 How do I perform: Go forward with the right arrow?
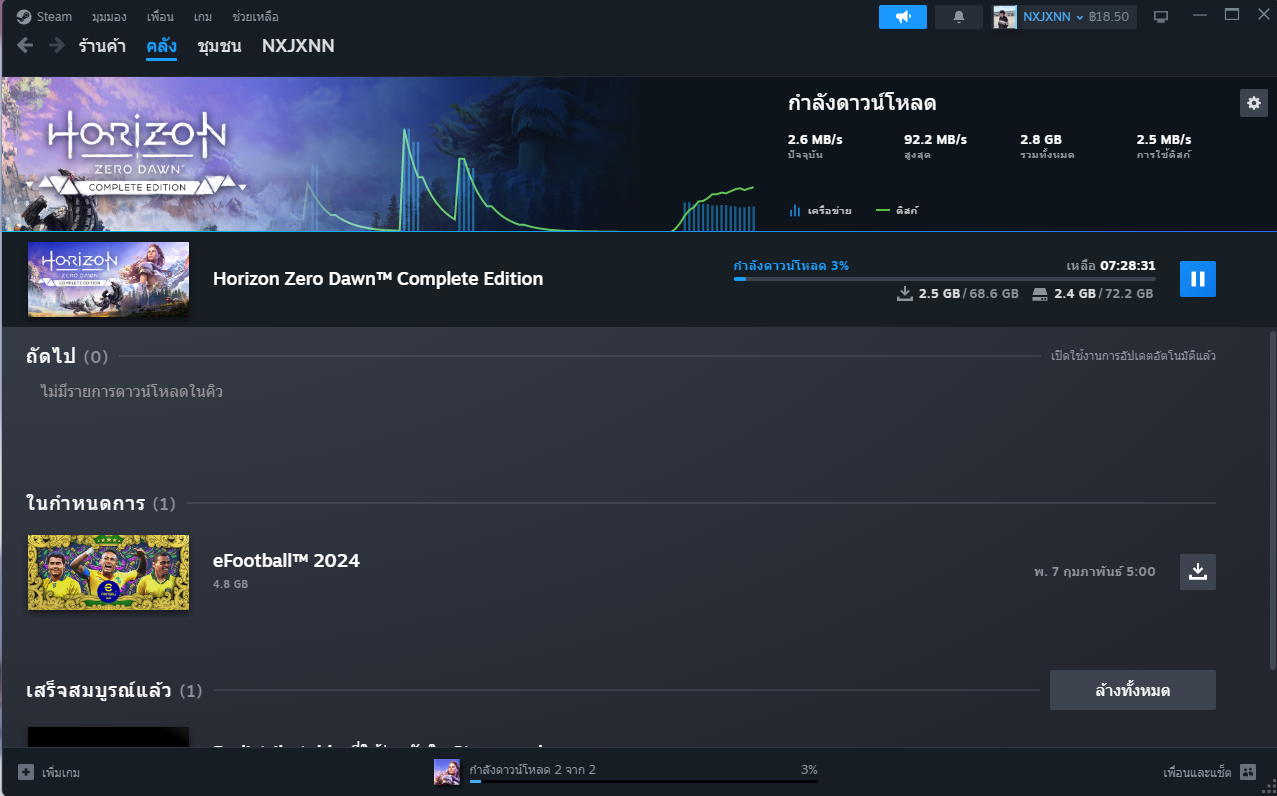(57, 46)
